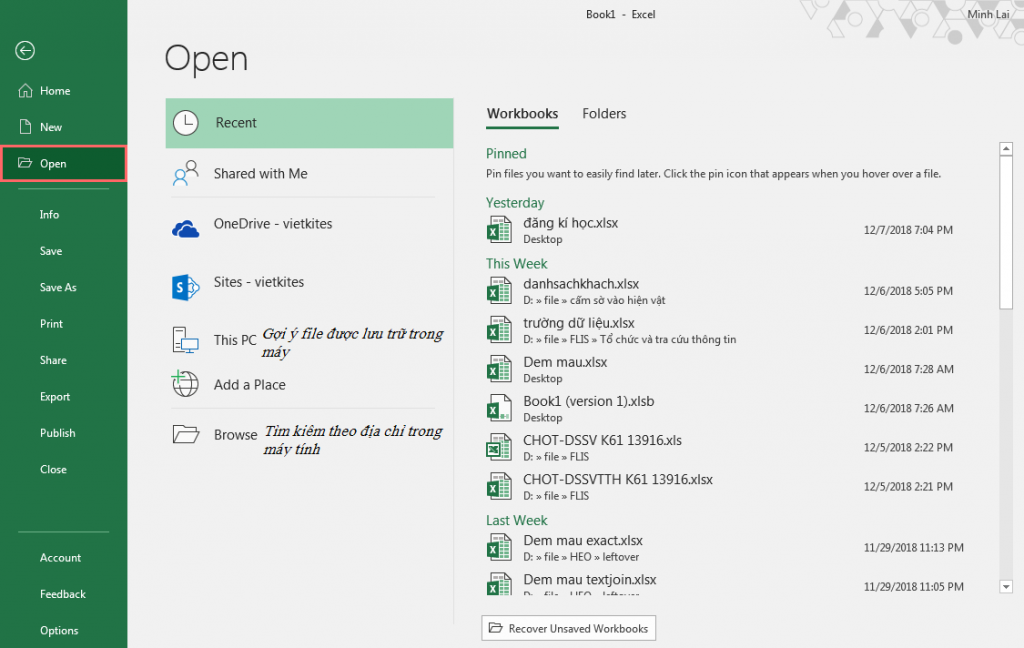Select Export in the sidebar
This screenshot has height=648, width=1024.
click(x=55, y=397)
